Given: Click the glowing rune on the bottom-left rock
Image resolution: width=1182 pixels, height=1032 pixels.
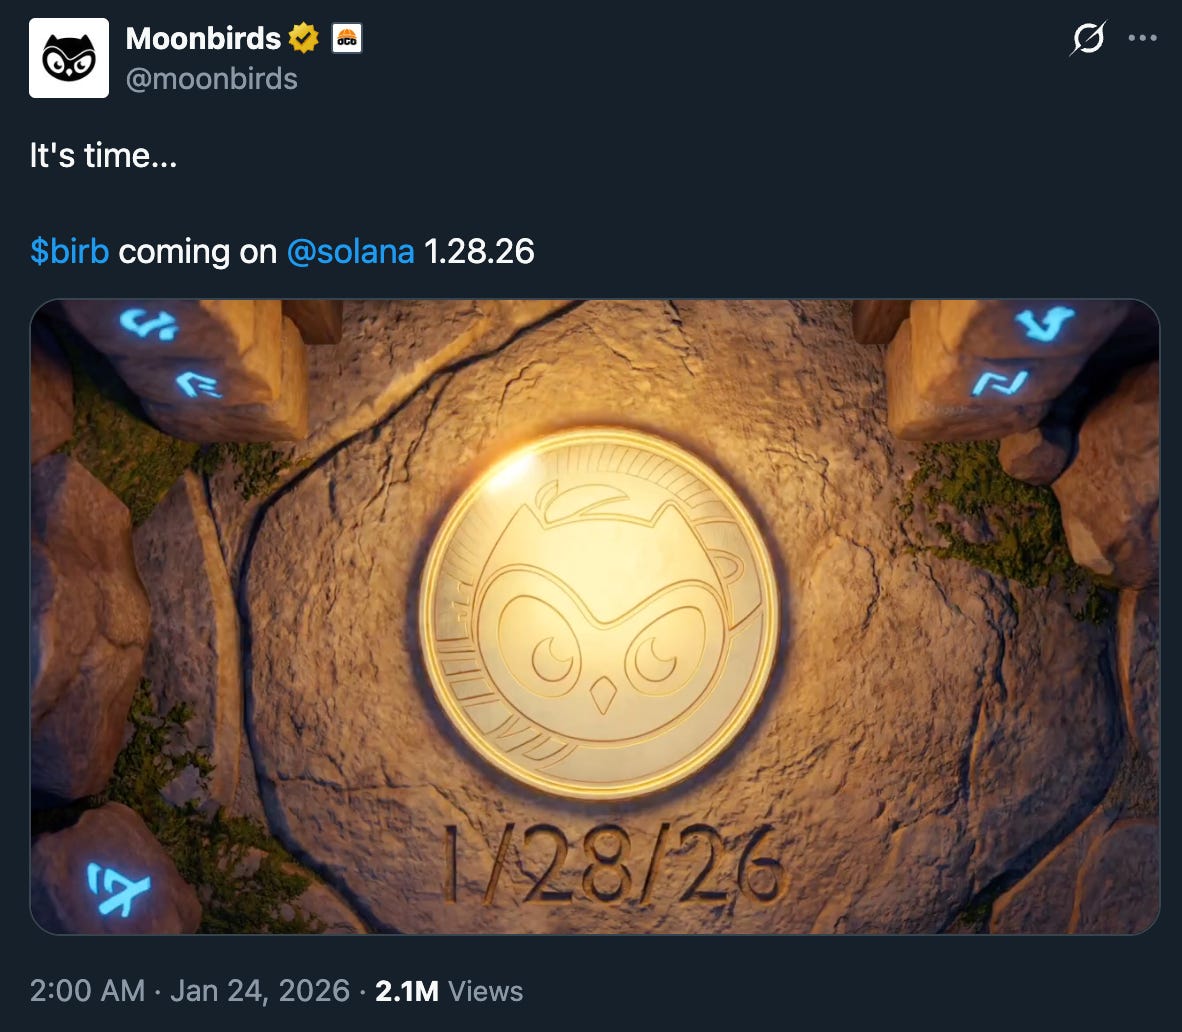Looking at the screenshot, I should (117, 889).
